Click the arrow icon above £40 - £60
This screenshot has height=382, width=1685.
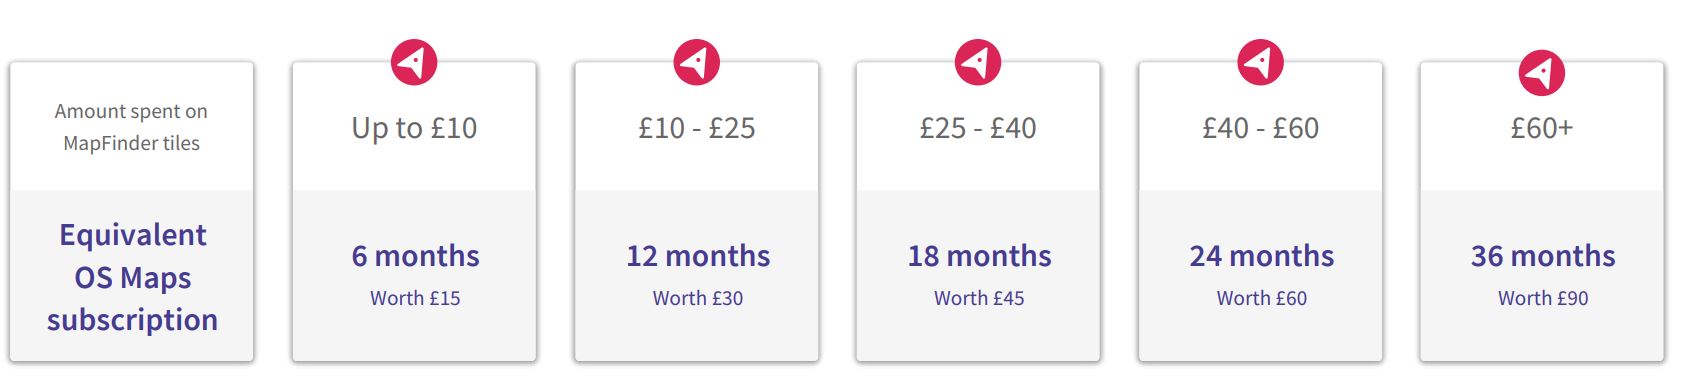click(1261, 62)
